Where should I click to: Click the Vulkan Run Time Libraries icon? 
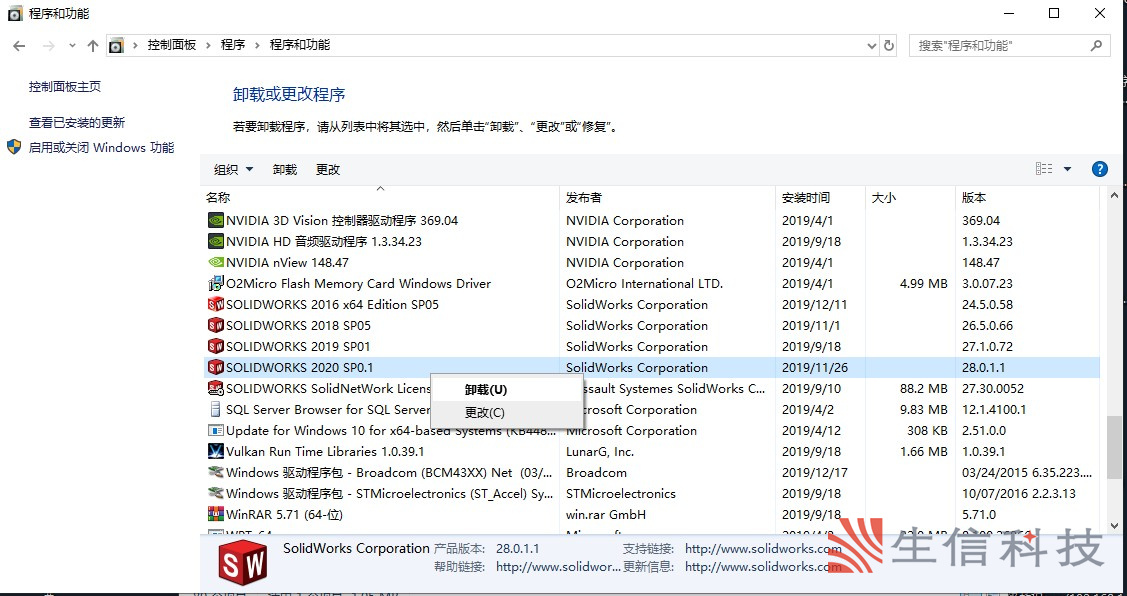click(x=215, y=451)
